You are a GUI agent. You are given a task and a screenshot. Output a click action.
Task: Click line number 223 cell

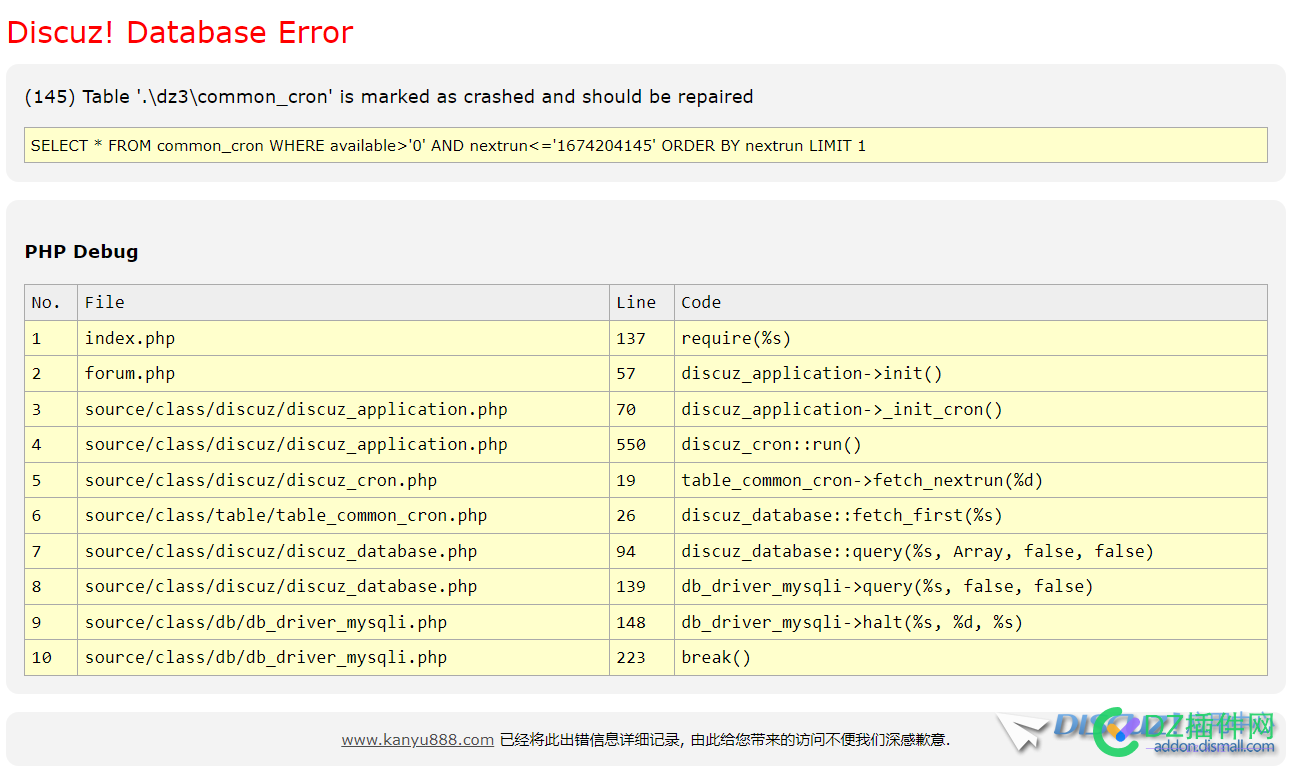click(x=641, y=657)
